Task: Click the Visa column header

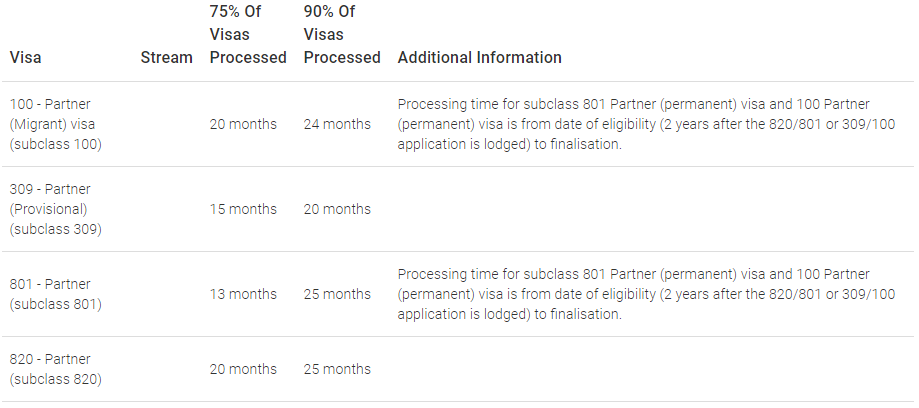Action: coord(25,57)
